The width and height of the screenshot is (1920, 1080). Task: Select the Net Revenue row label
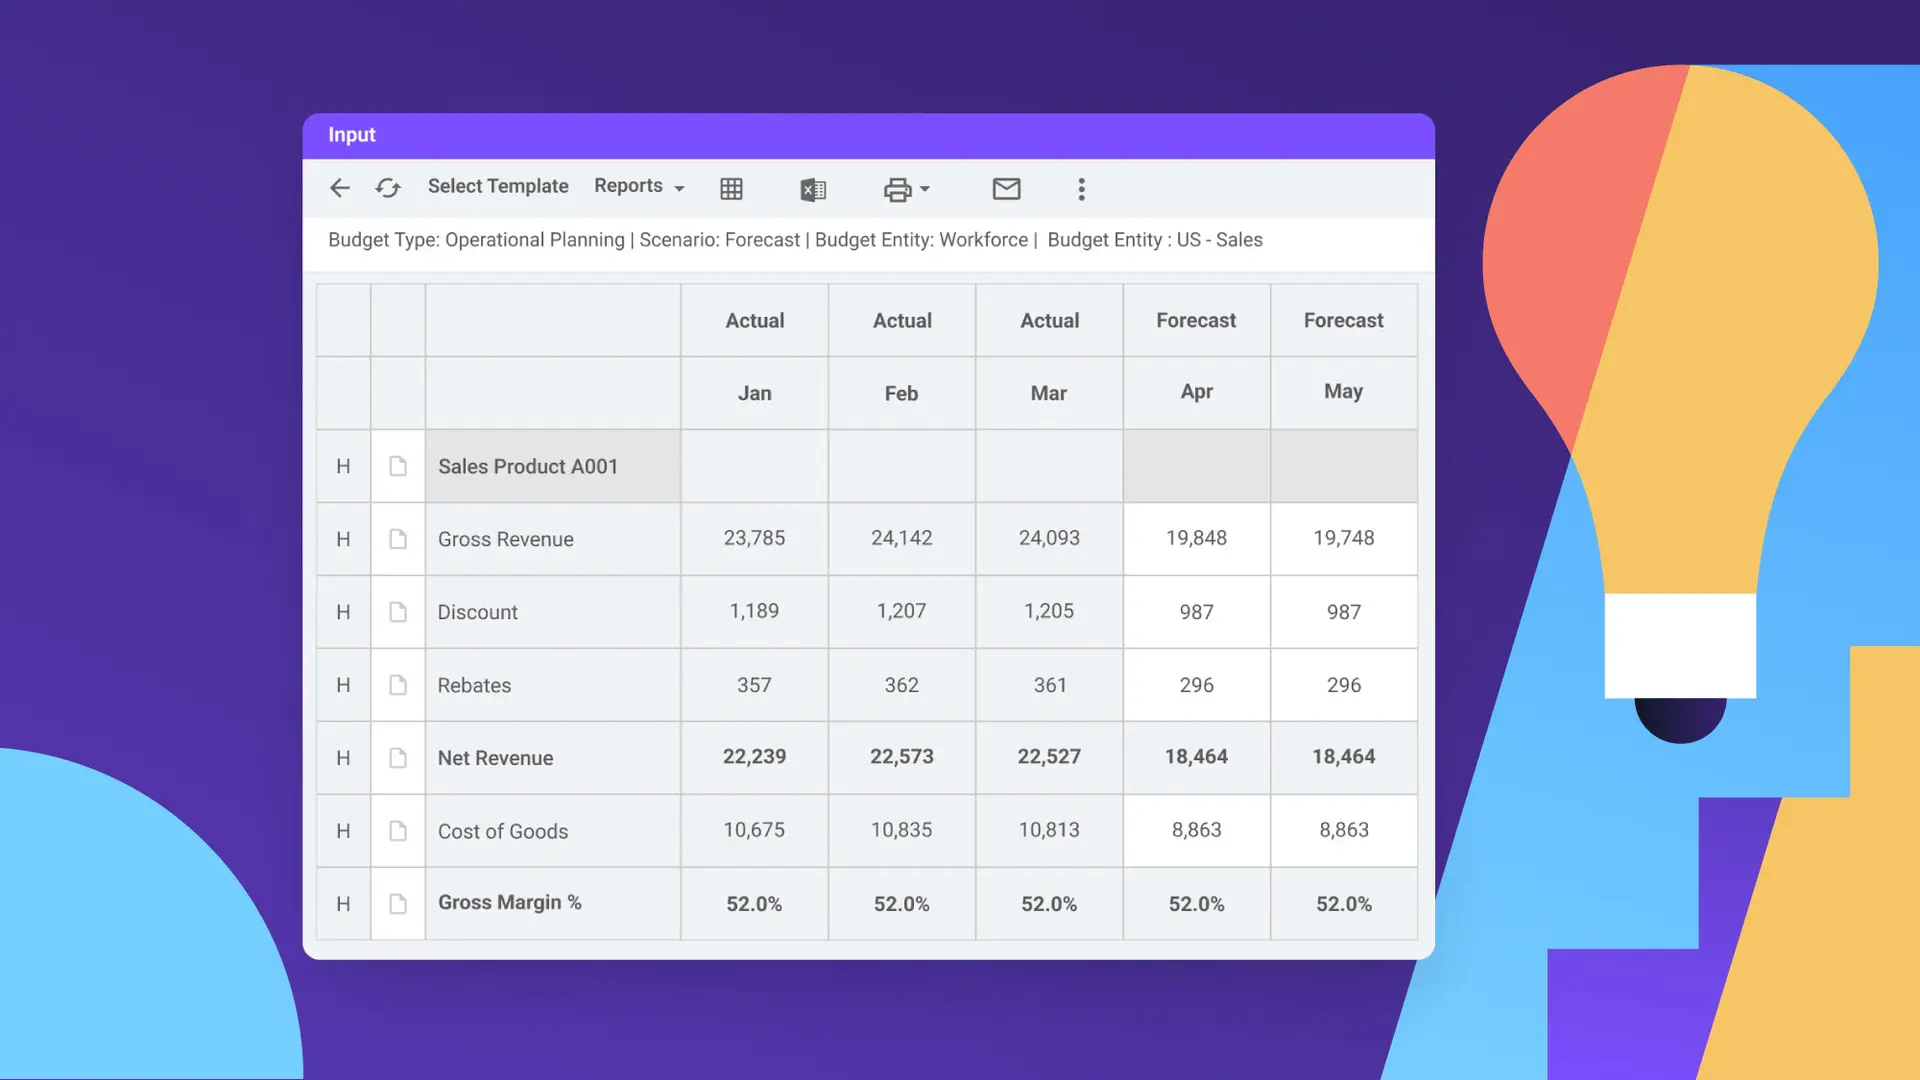coord(495,758)
